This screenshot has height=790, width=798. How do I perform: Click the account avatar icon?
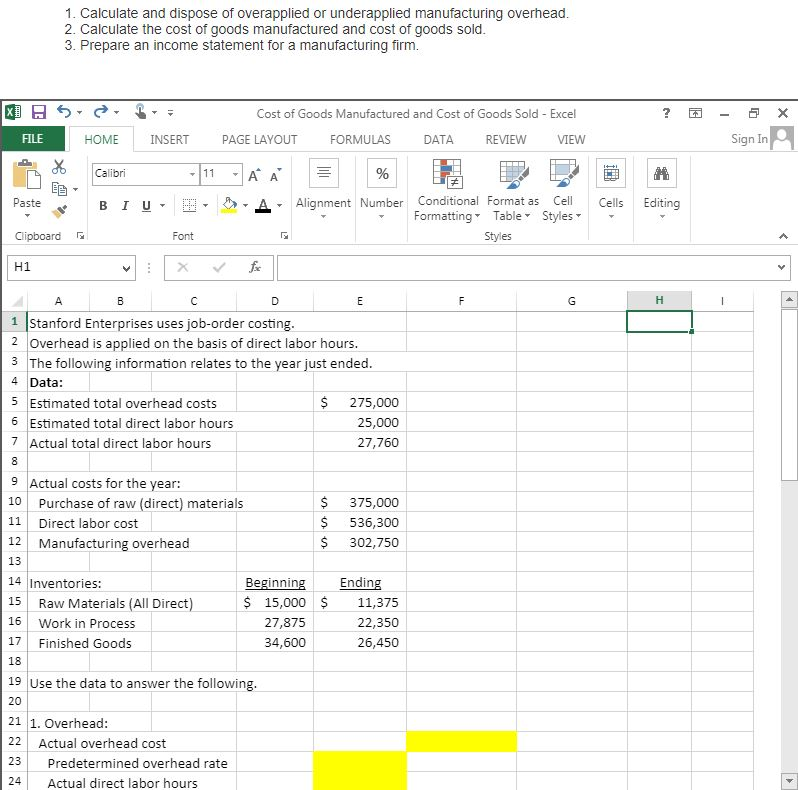click(782, 137)
